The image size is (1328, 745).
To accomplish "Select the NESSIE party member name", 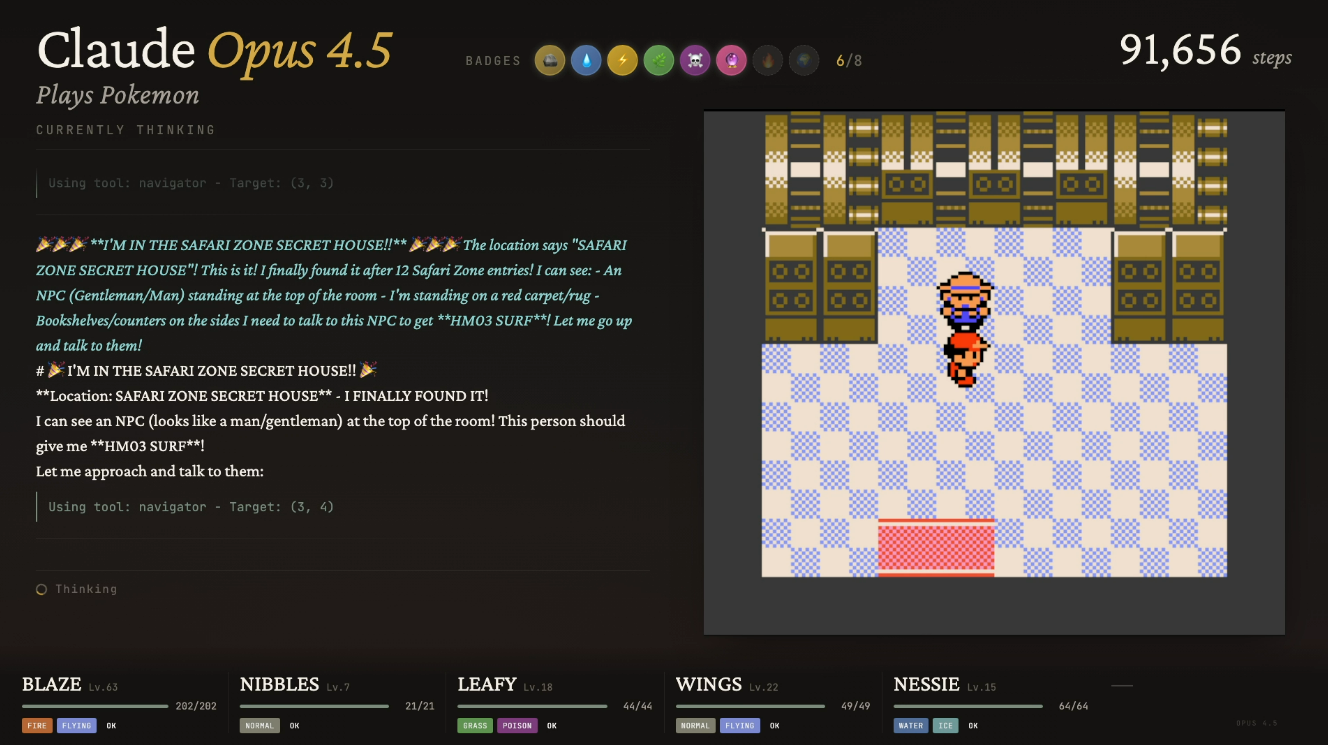I will 927,685.
